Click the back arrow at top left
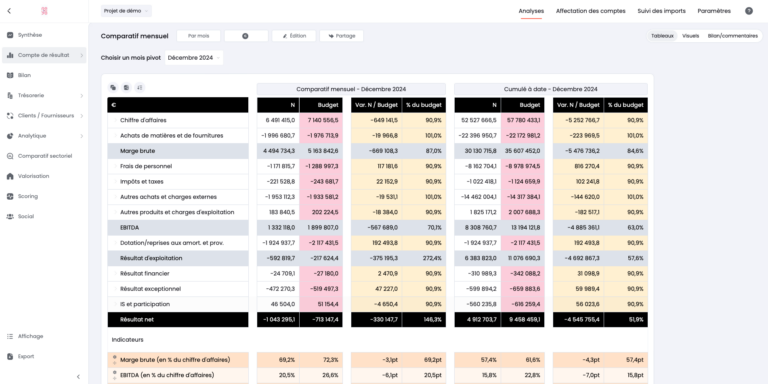This screenshot has width=768, height=384. [9, 11]
